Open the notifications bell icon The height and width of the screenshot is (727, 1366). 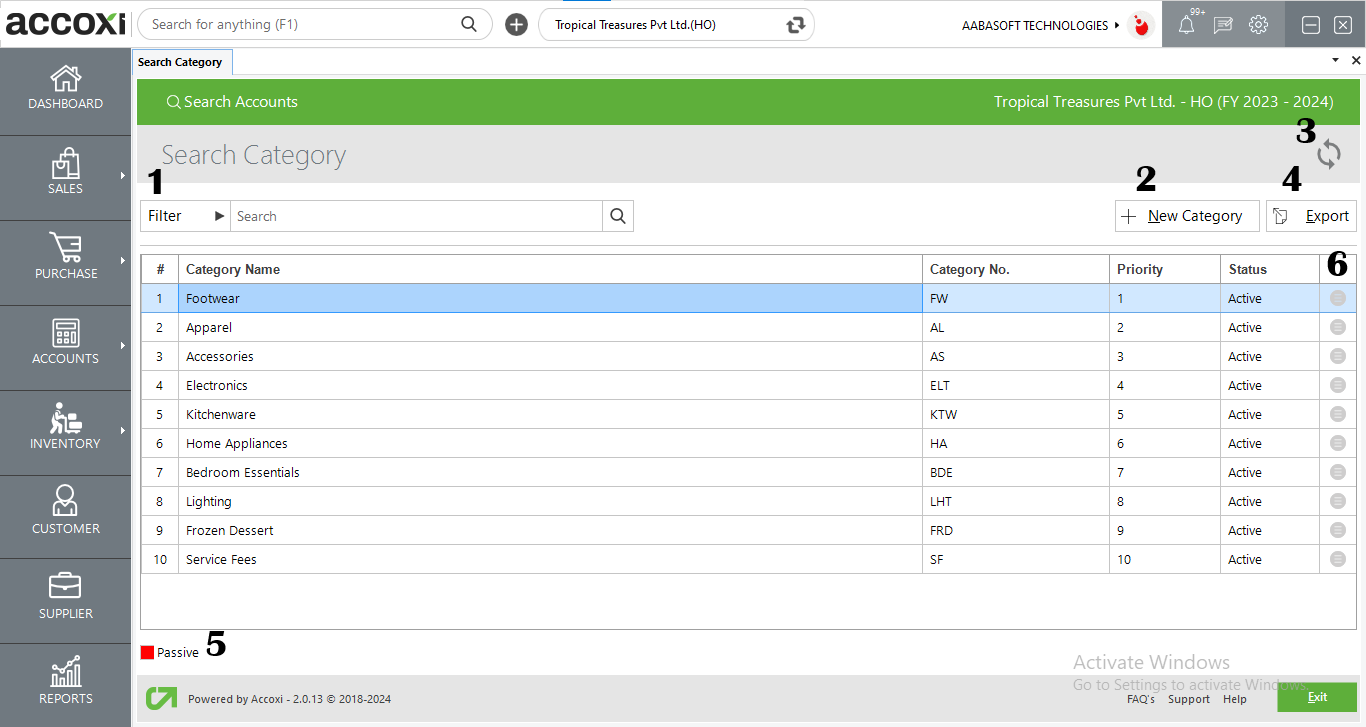[1188, 24]
